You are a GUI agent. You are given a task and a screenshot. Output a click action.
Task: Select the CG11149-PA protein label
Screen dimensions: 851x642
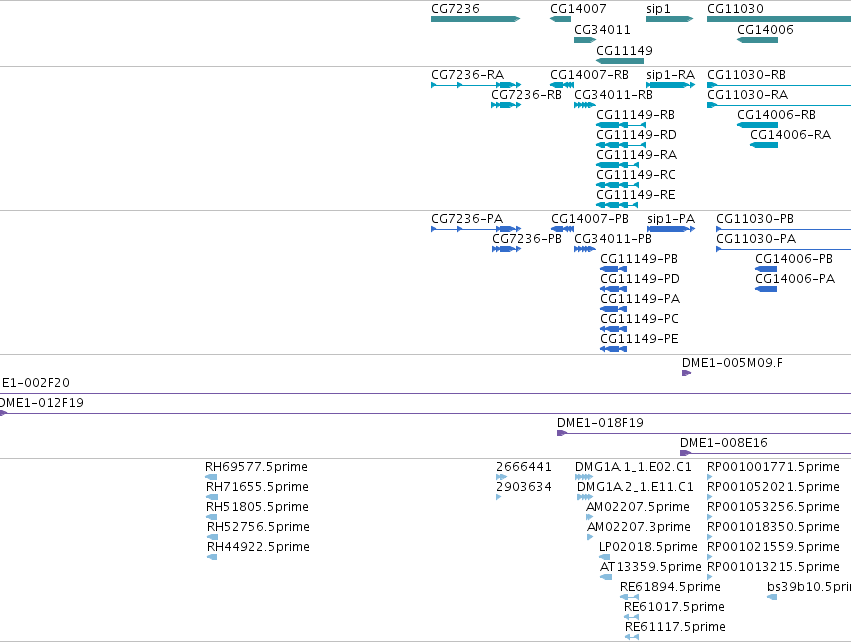[640, 299]
